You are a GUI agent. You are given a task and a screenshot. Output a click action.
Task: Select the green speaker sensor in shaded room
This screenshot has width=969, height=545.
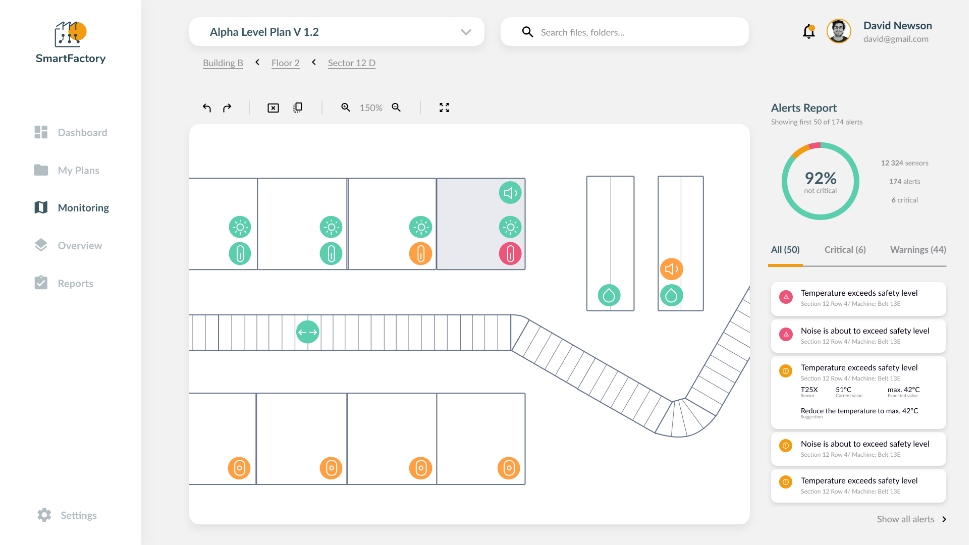510,193
